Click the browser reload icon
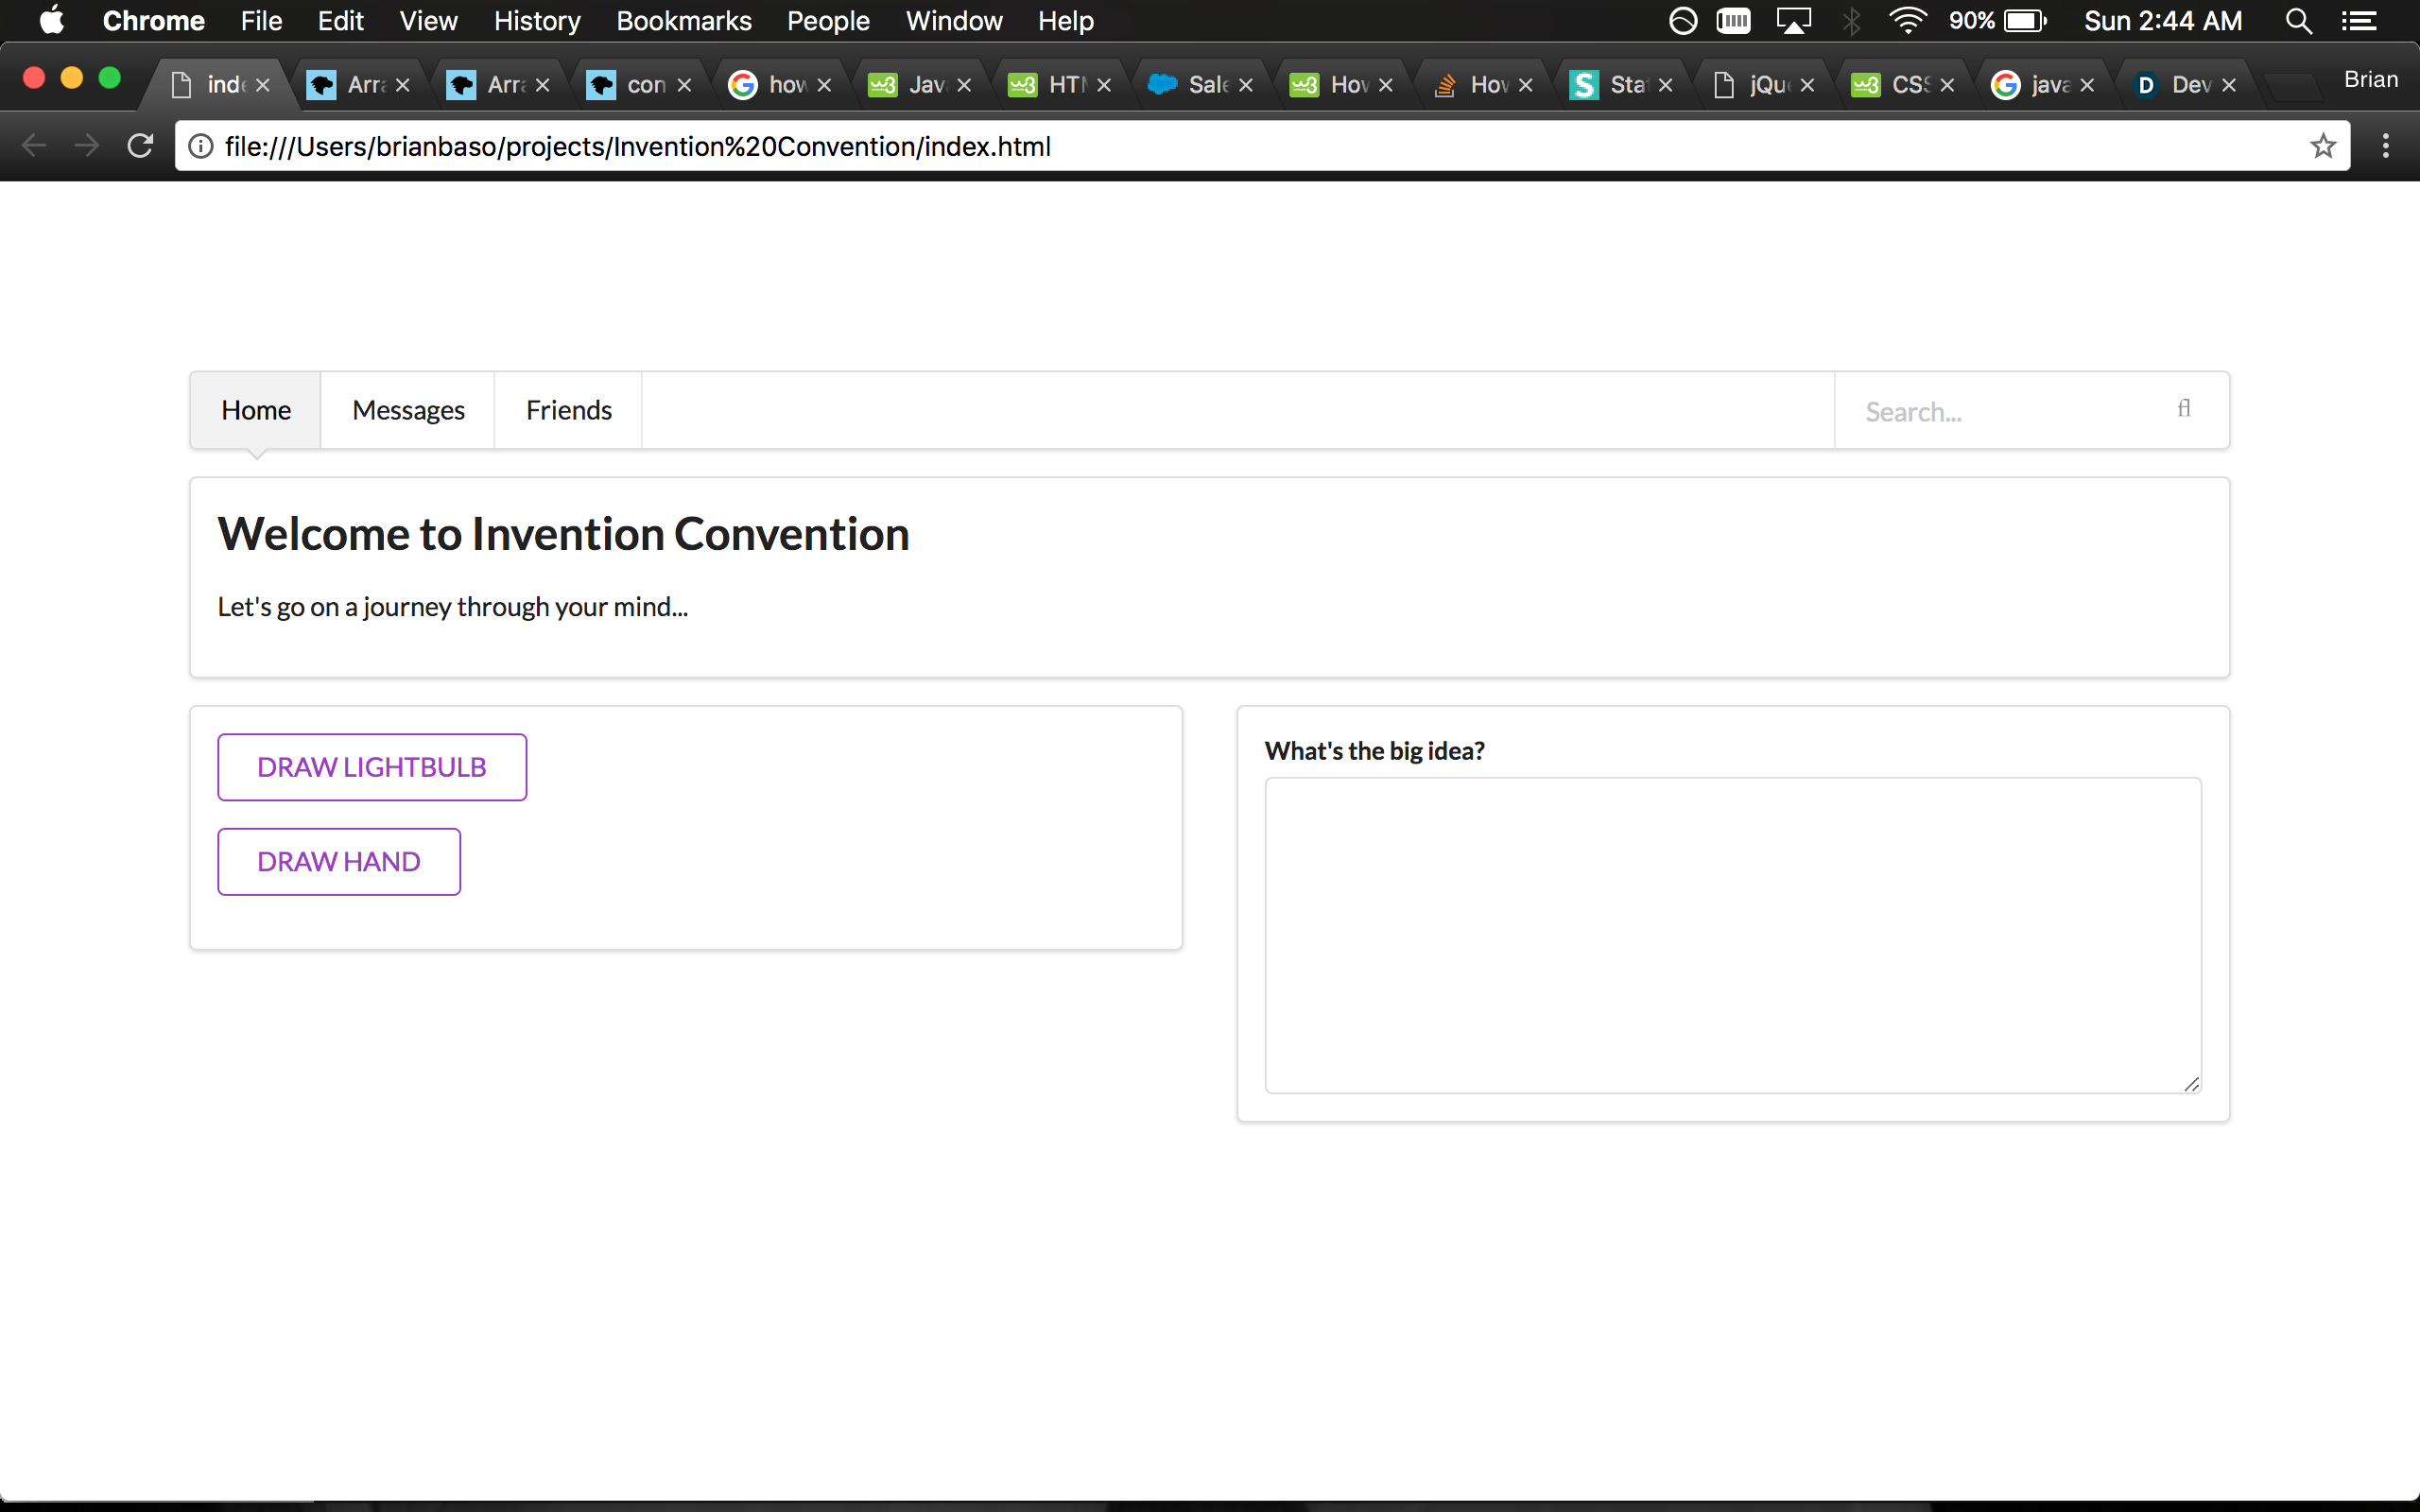This screenshot has height=1512, width=2420. pos(140,146)
